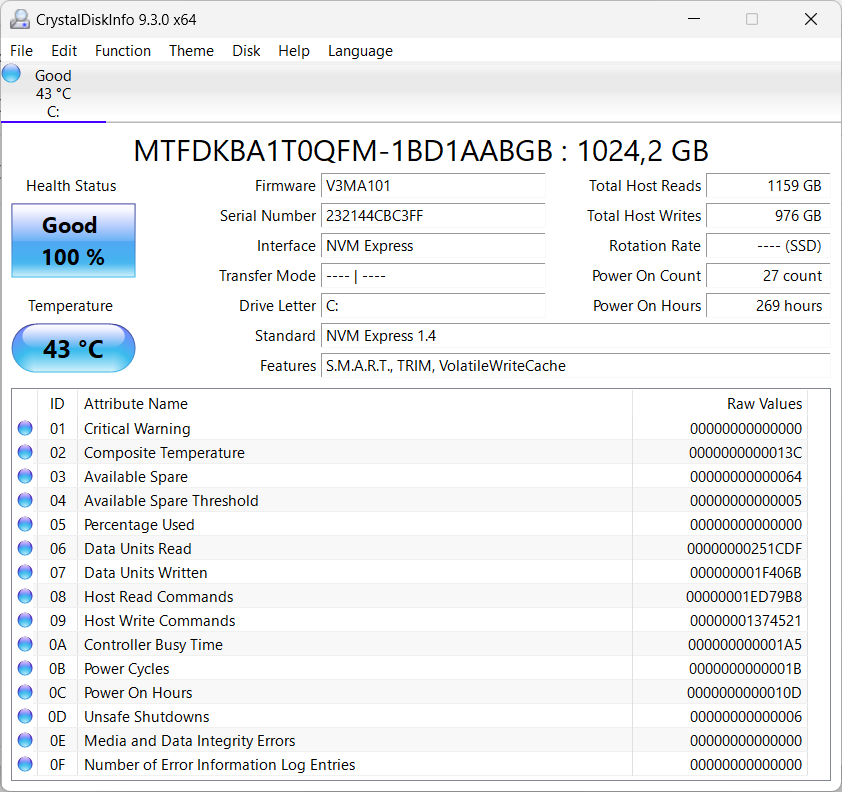Click the blue status orb beside Critical Warning
This screenshot has width=842, height=792.
[25, 429]
